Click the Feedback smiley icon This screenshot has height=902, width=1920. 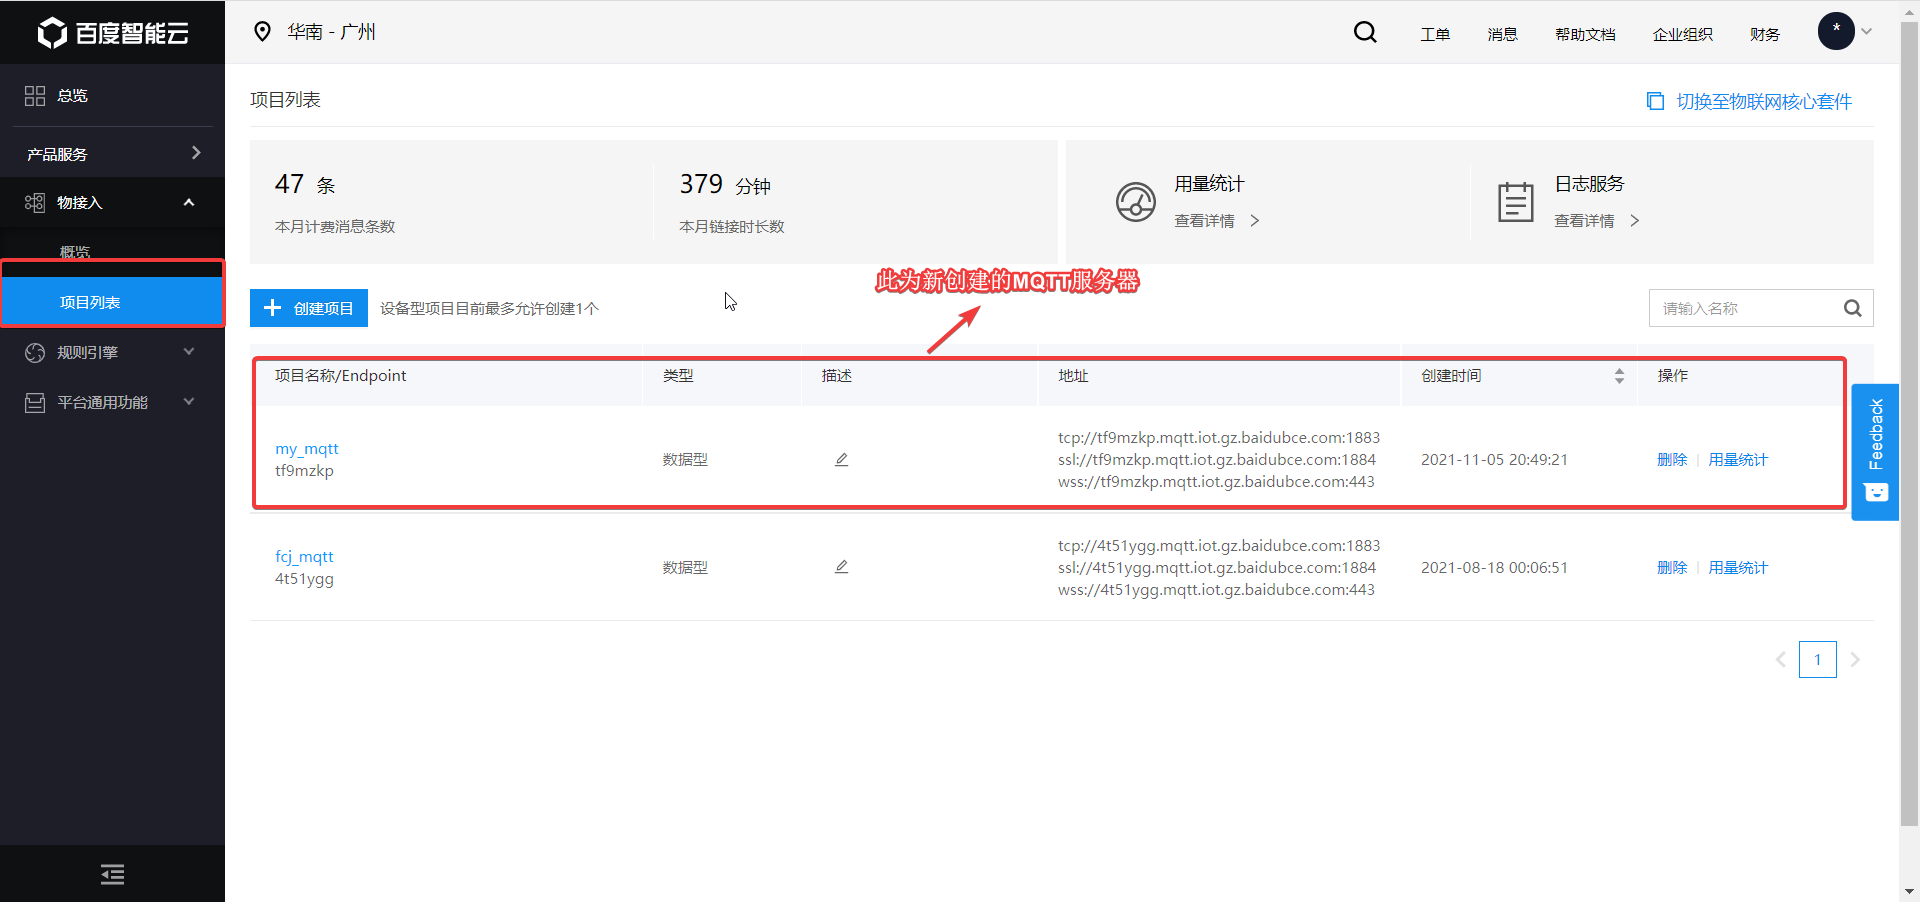(1876, 492)
